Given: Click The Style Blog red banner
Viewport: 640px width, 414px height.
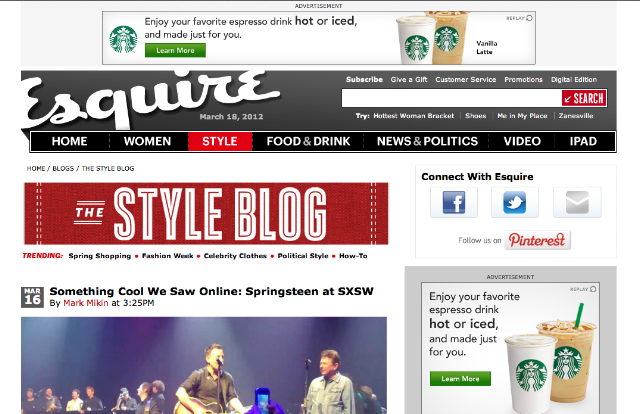Looking at the screenshot, I should (206, 214).
